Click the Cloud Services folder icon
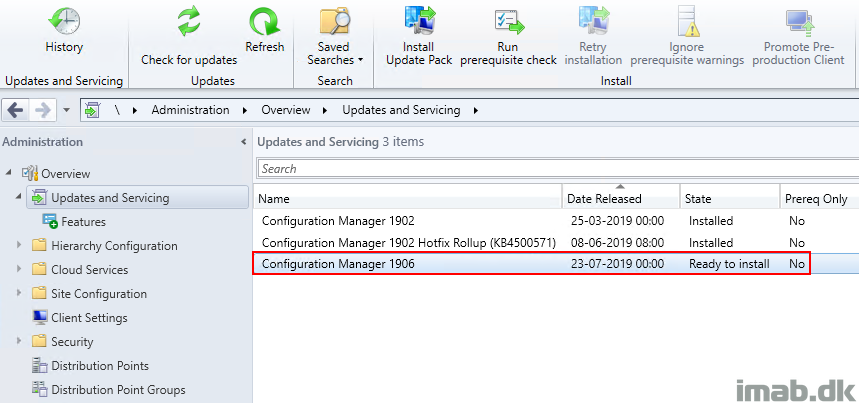This screenshot has height=403, width=859. pyautogui.click(x=39, y=269)
